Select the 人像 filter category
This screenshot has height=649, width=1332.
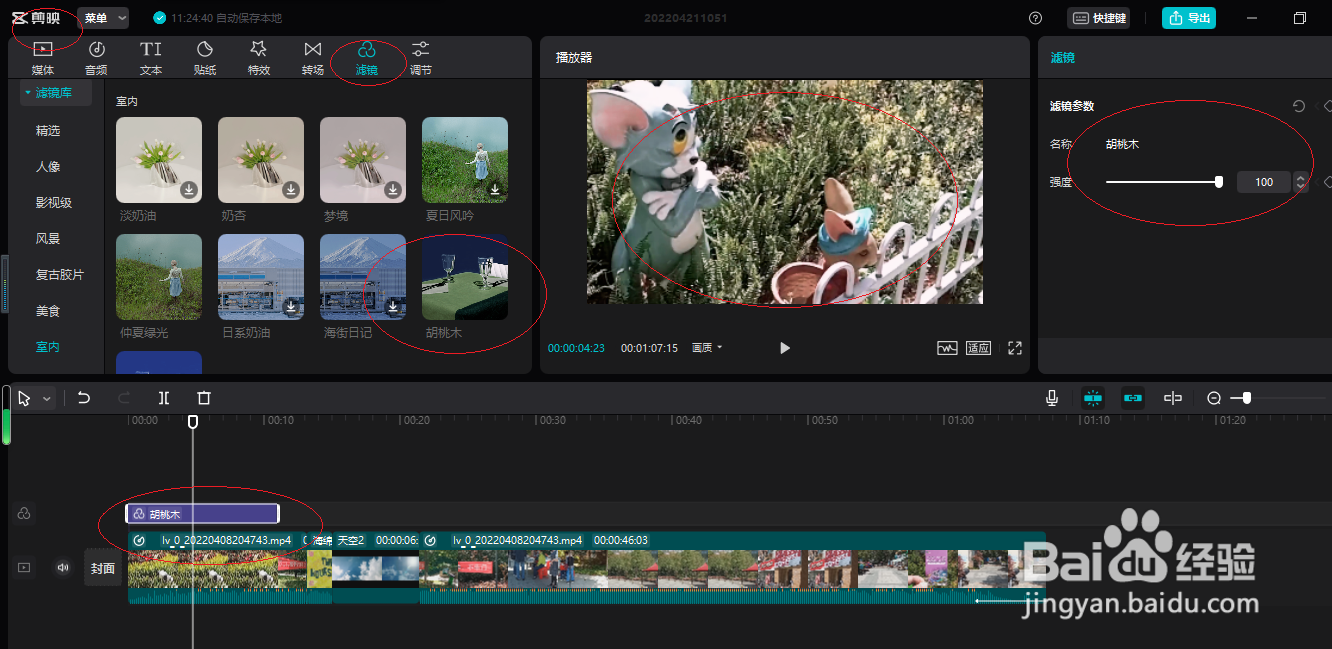tap(48, 166)
